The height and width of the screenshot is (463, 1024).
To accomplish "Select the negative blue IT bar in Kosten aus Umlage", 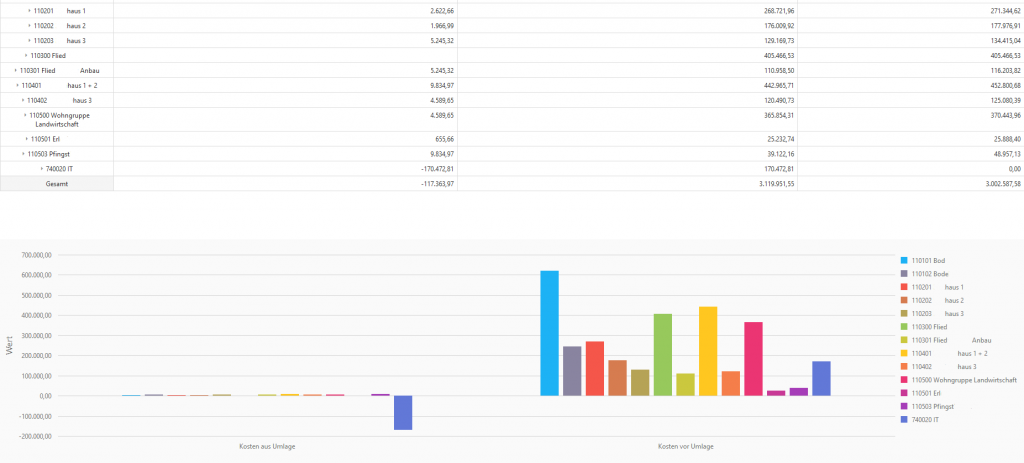I will [402, 412].
